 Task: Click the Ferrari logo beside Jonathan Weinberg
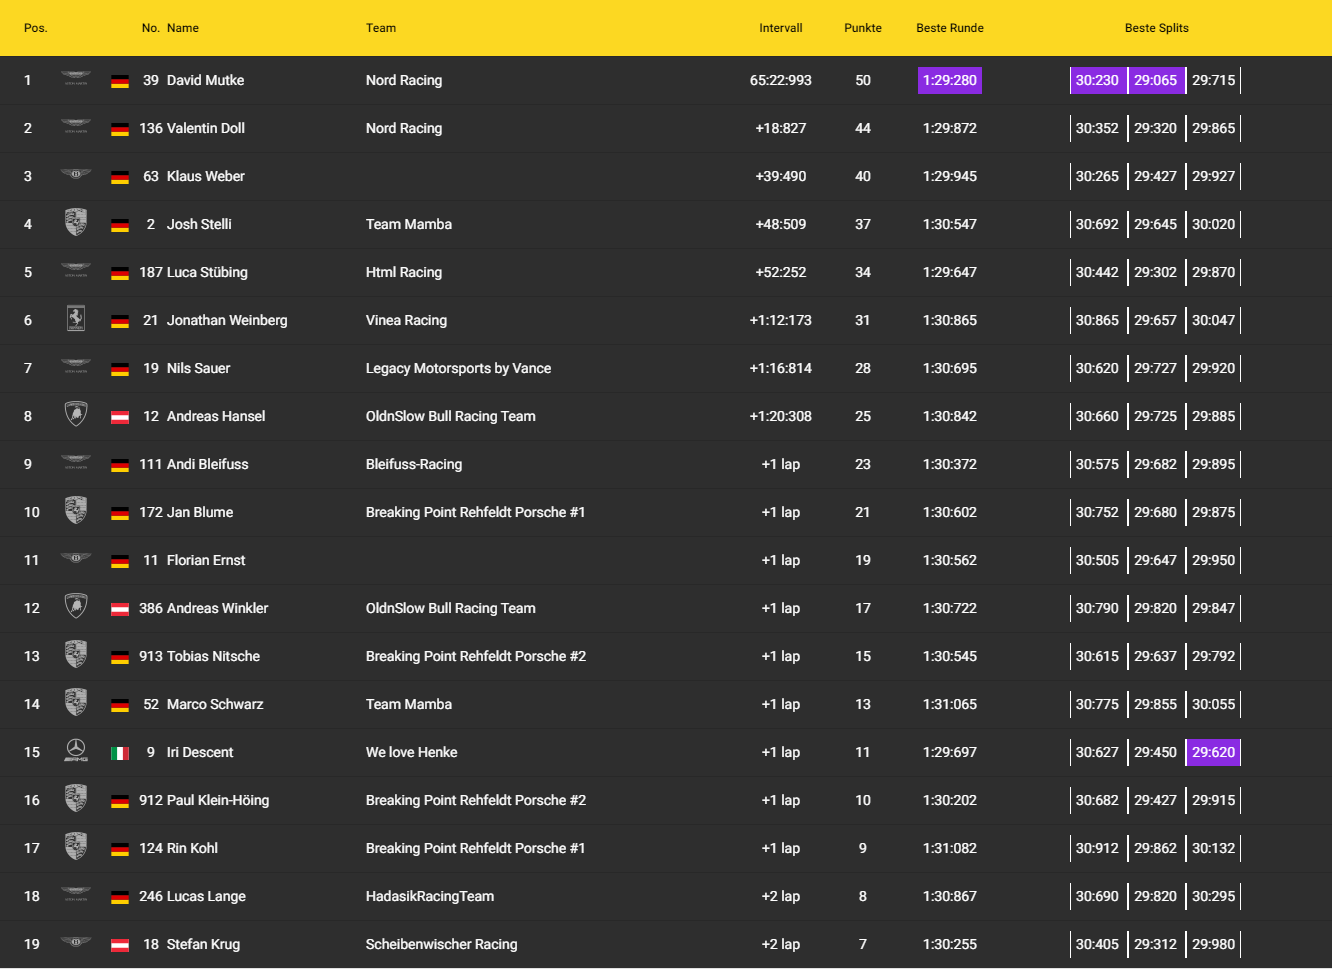[76, 320]
